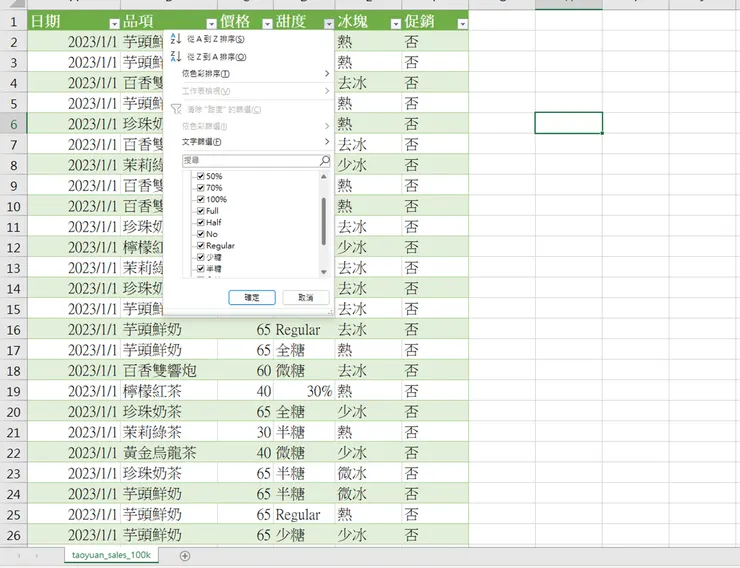The width and height of the screenshot is (740, 568).
Task: Select the 促銷 否 cell in row 12
Action: pos(435,247)
